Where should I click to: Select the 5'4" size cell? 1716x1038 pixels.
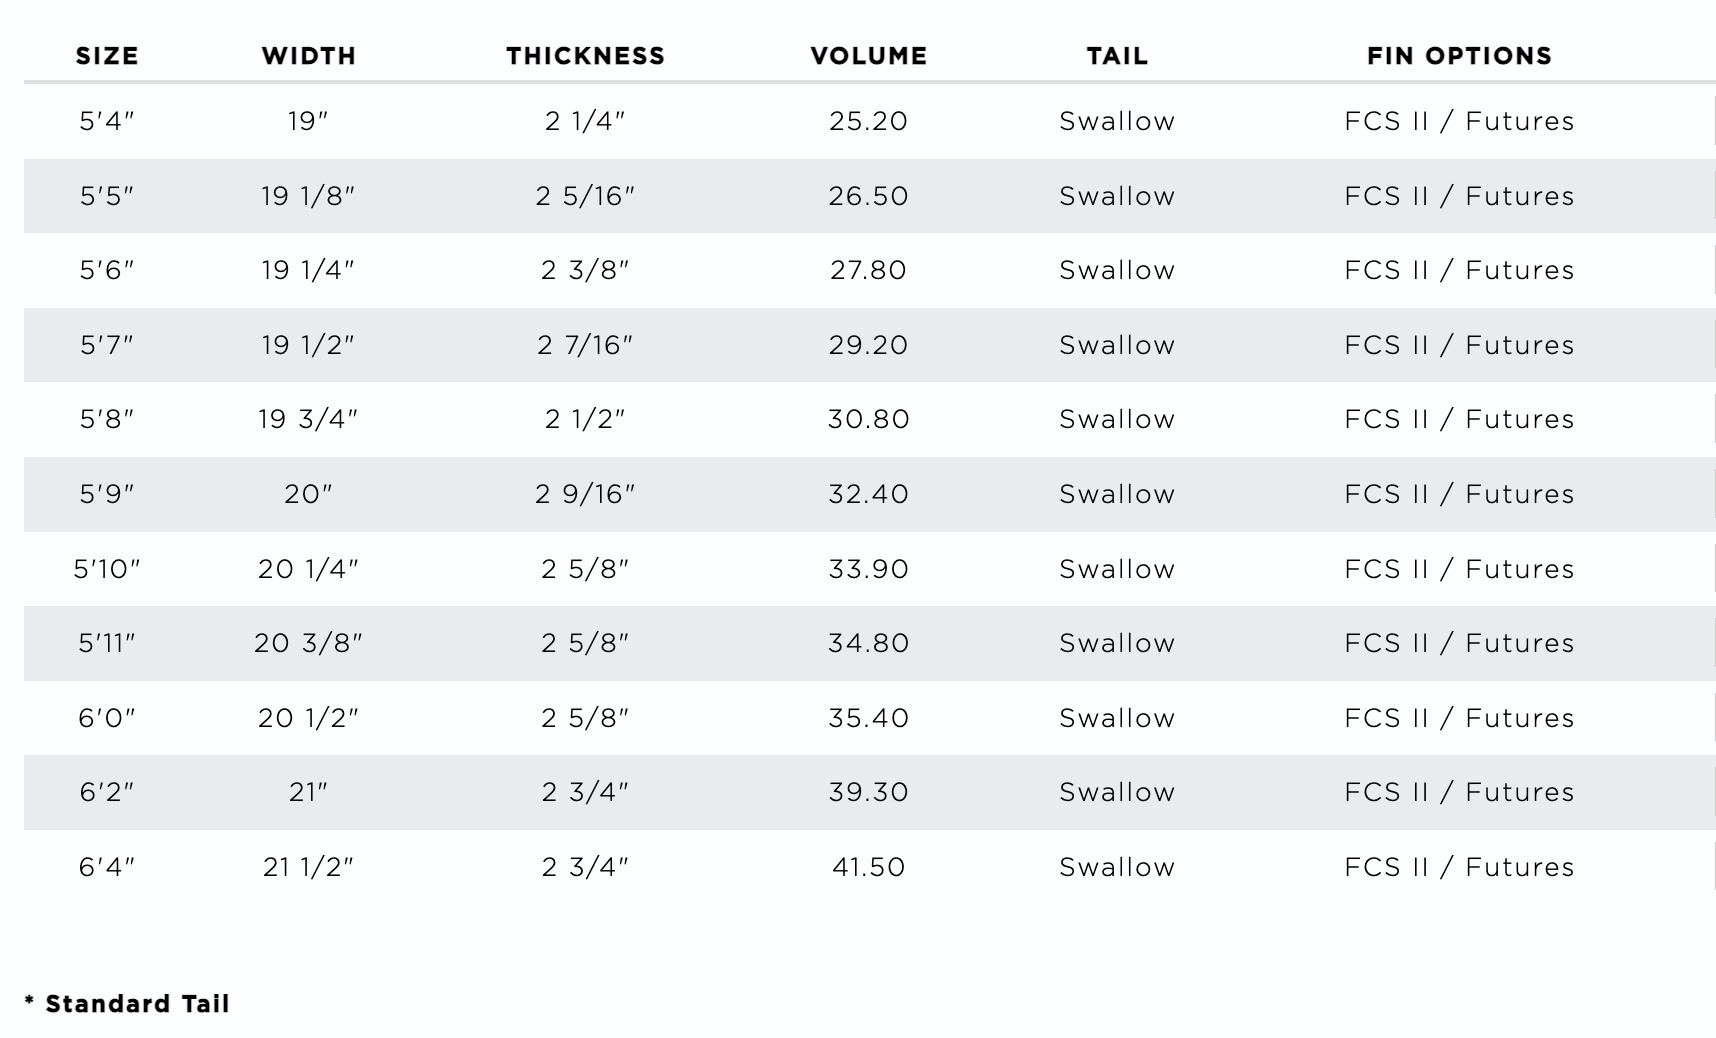pos(107,121)
